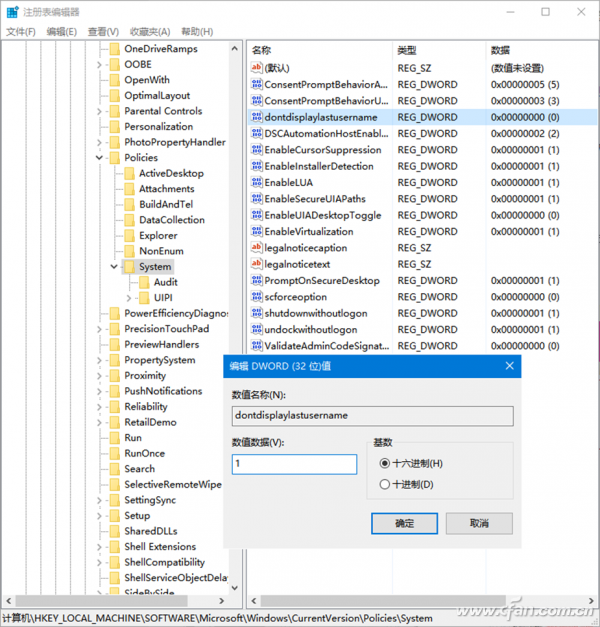Expand the UIPI tree node
The width and height of the screenshot is (600, 627).
128,298
